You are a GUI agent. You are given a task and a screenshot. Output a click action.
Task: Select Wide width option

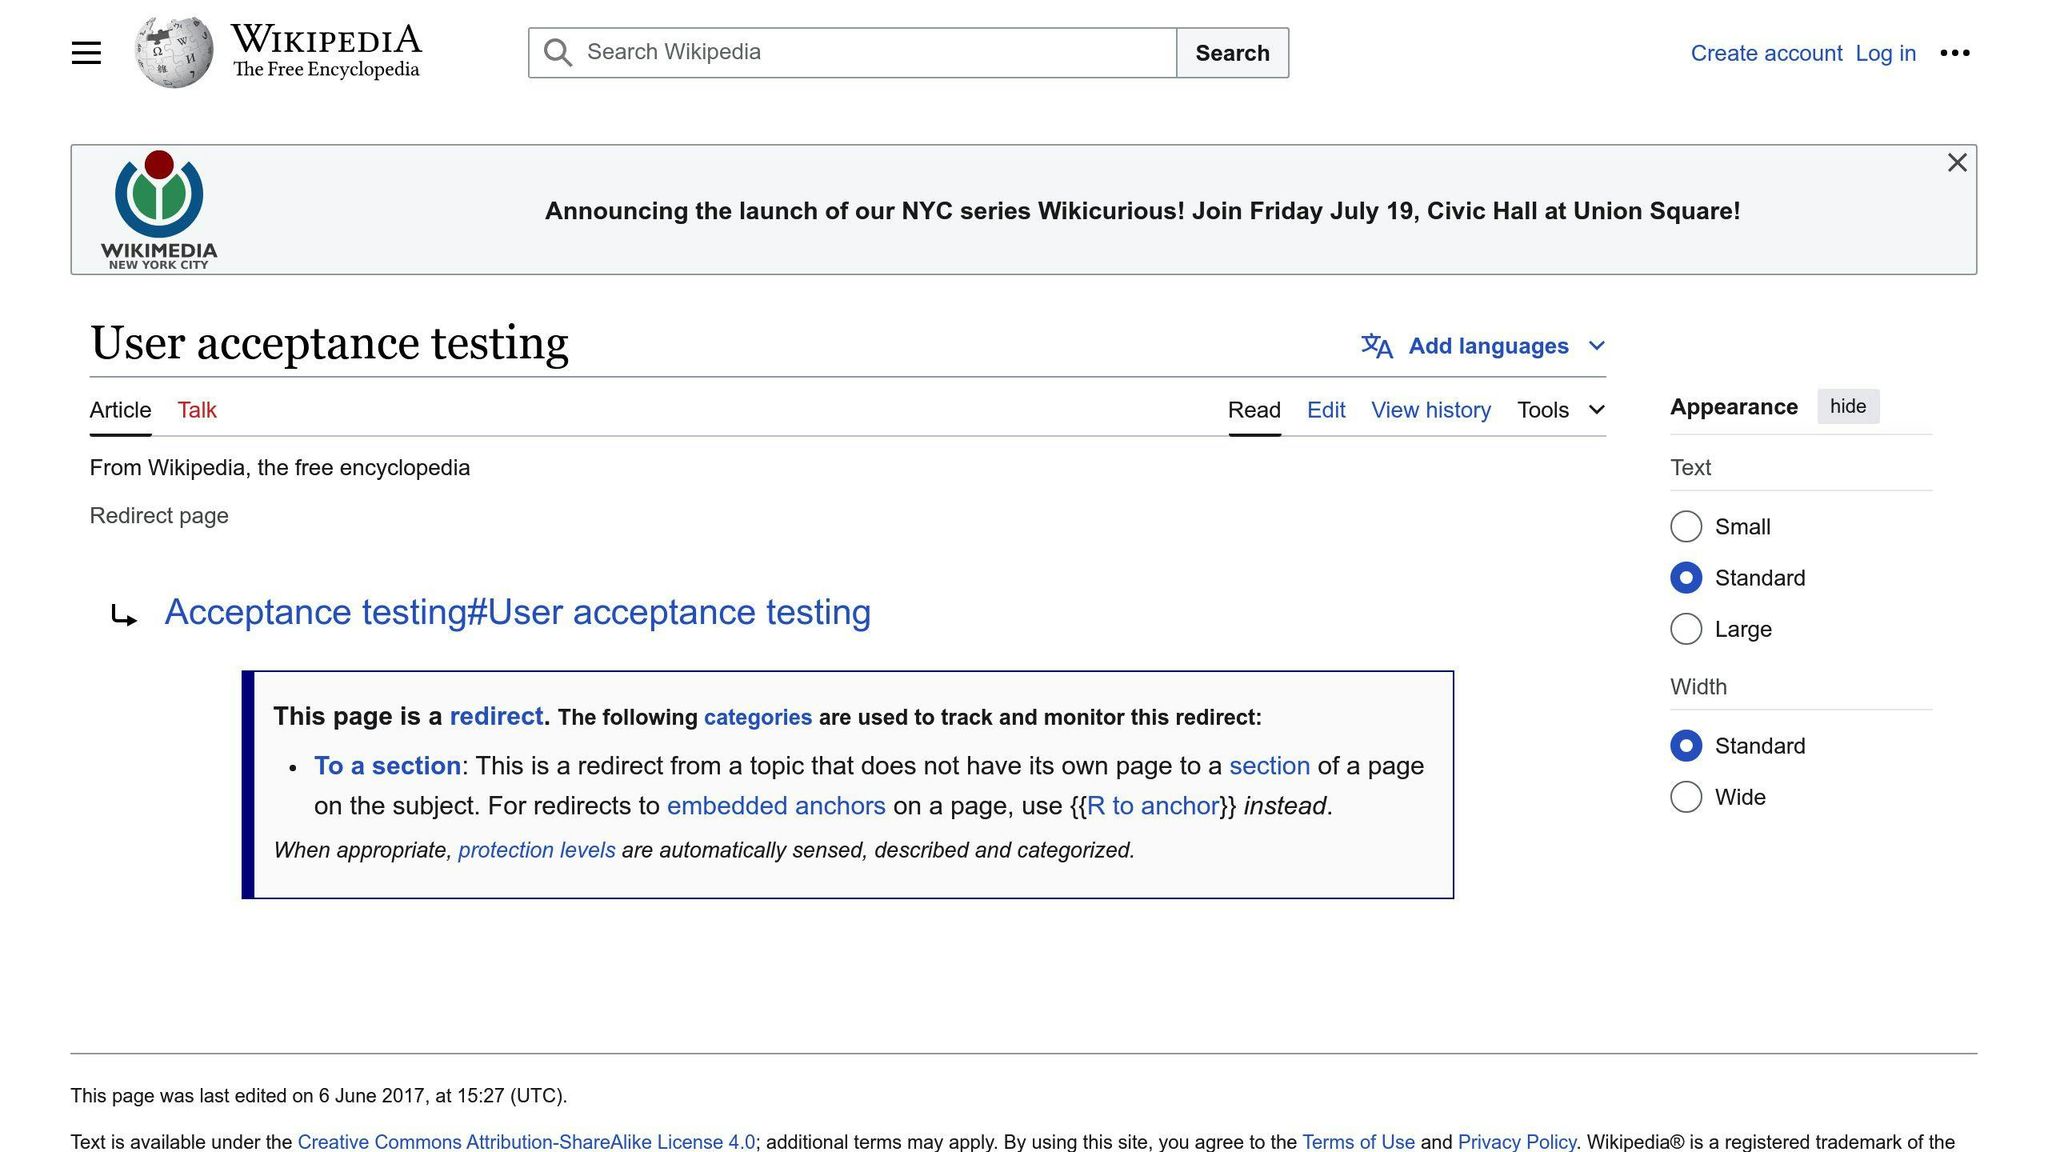point(1686,797)
